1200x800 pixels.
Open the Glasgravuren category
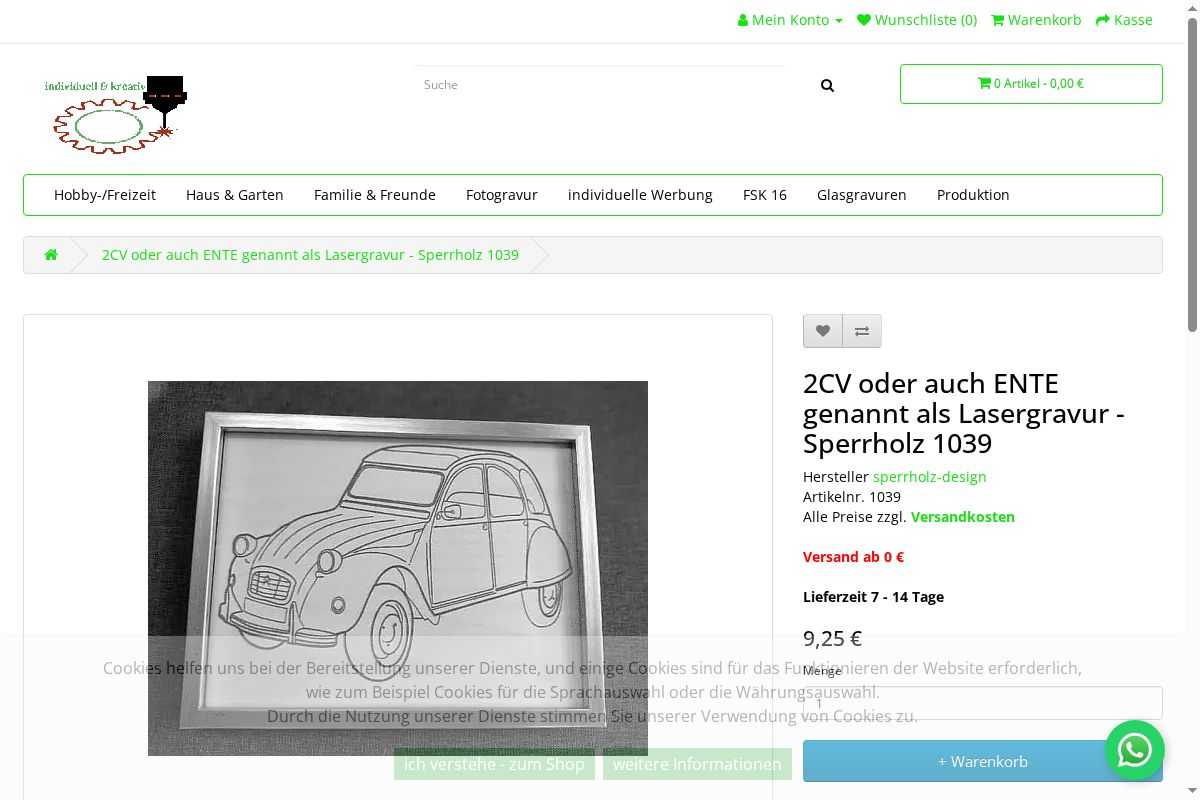861,195
